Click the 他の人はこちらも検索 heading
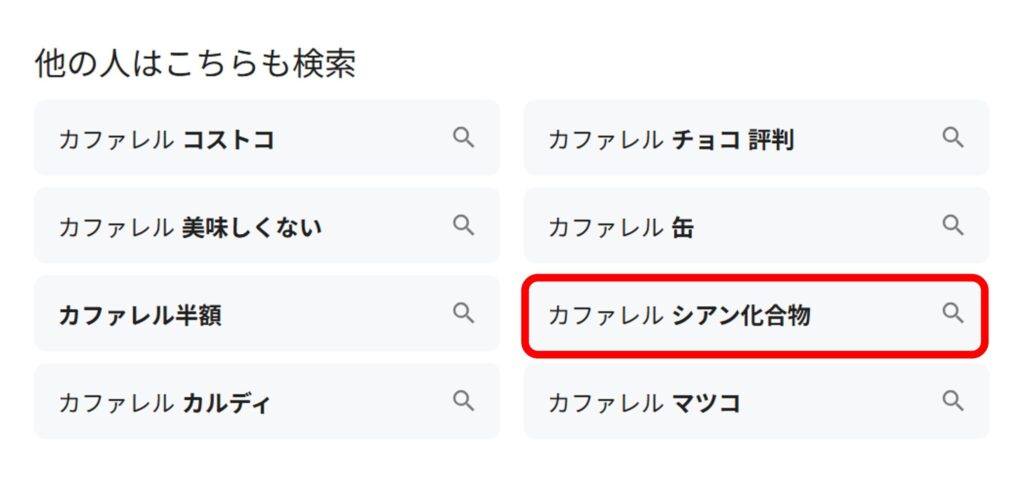 195,64
